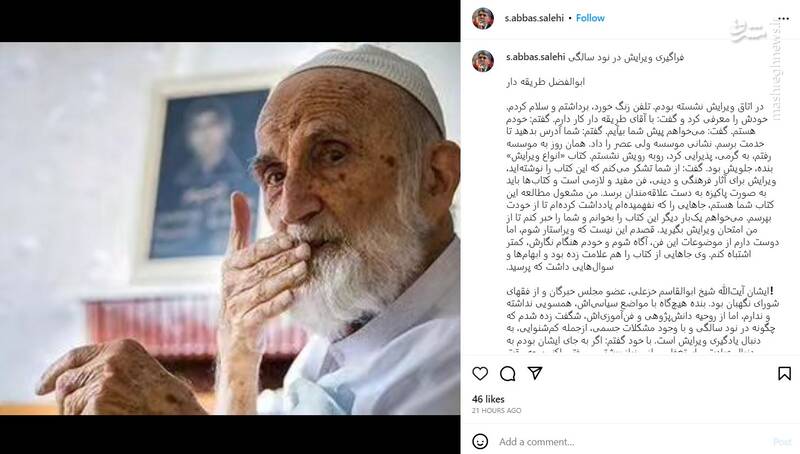This screenshot has height=454, width=800.
Task: Like the post with the heart icon
Action: pos(480,373)
